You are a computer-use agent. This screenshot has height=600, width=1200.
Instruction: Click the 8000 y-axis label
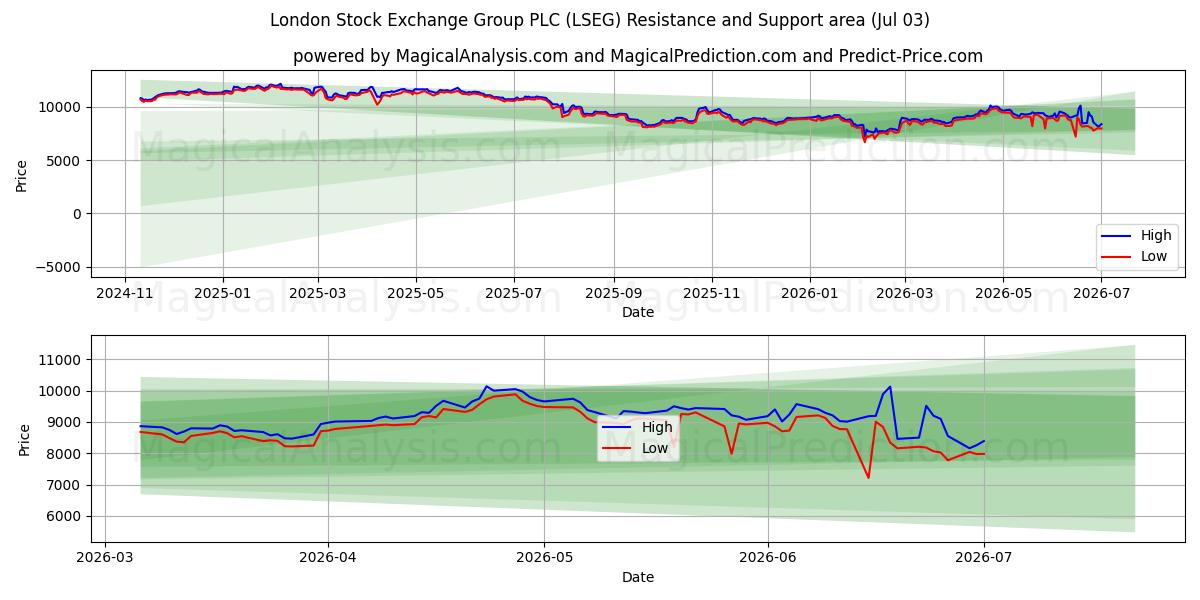65,454
